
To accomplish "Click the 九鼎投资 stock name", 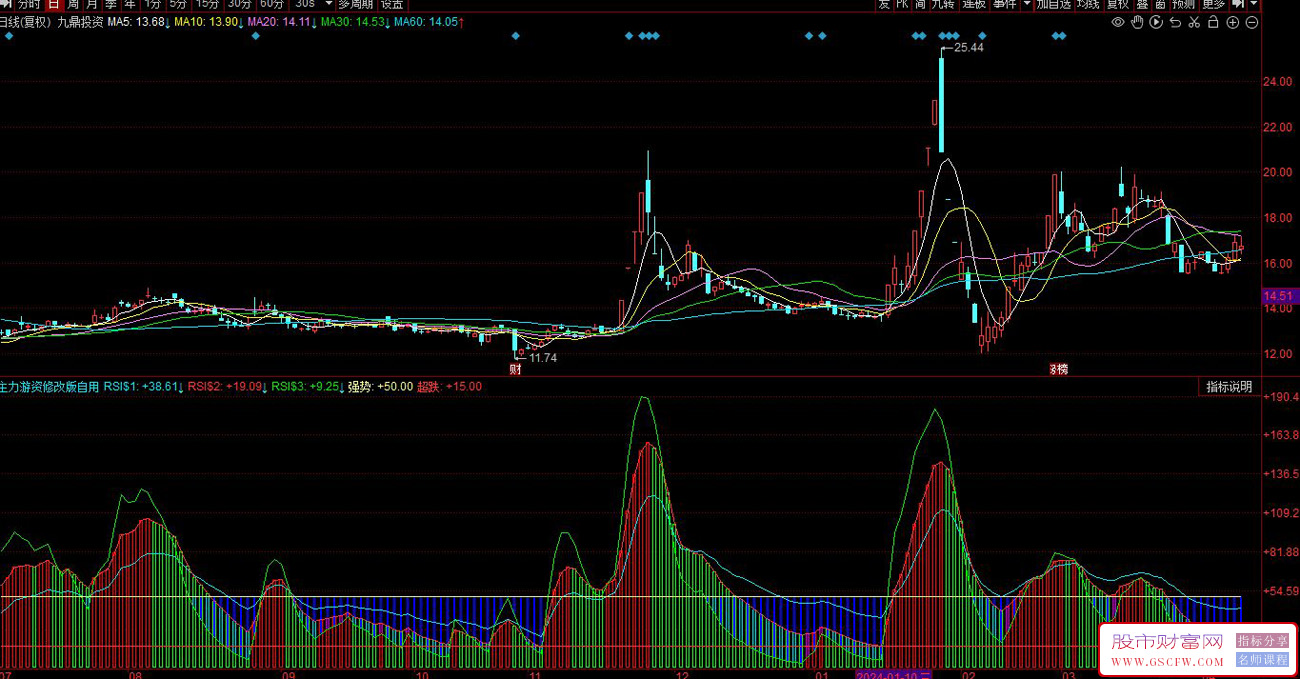I will 80,22.
